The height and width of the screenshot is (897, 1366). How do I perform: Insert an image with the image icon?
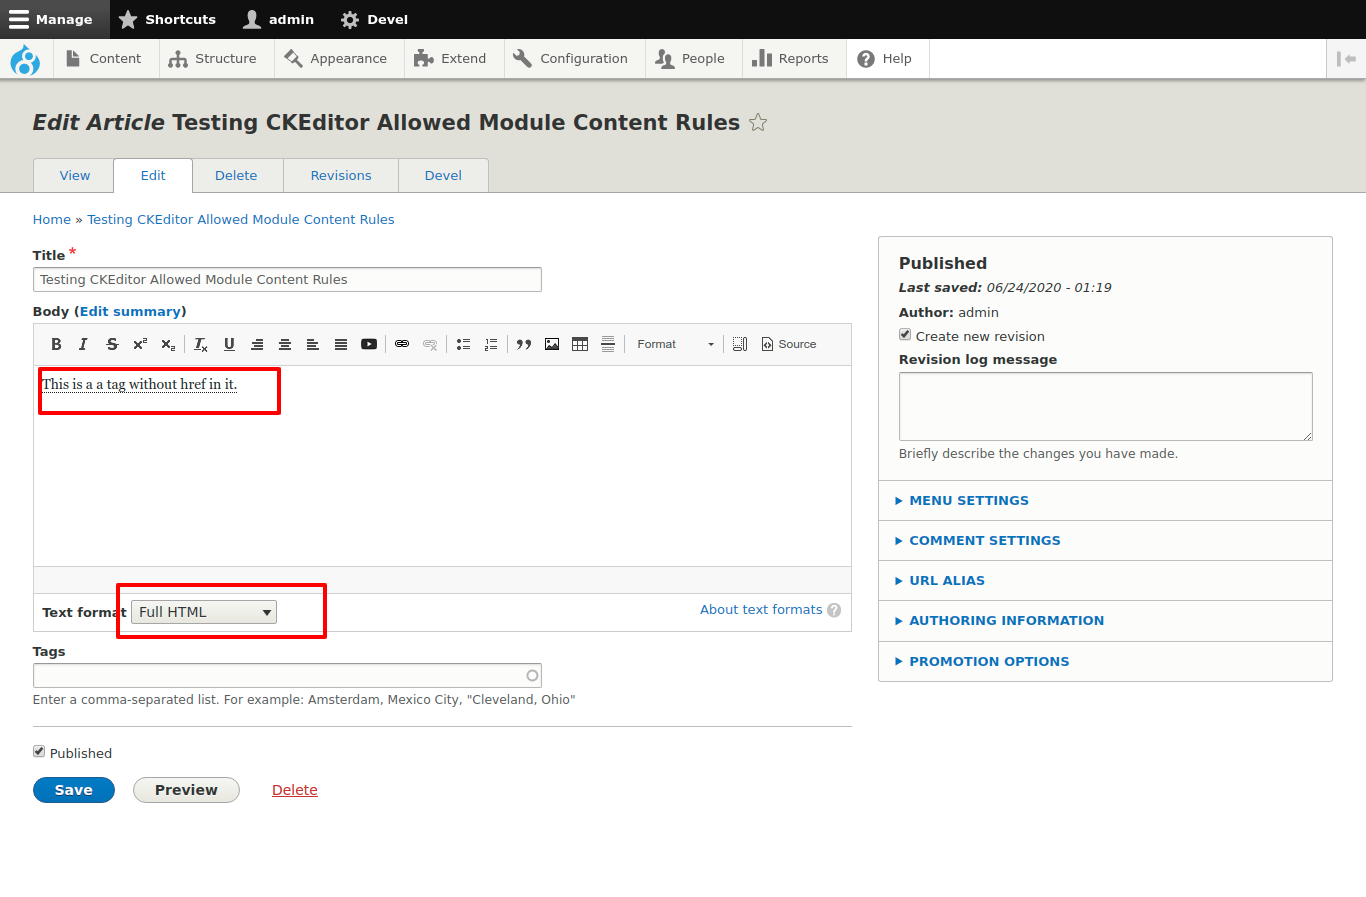click(552, 344)
